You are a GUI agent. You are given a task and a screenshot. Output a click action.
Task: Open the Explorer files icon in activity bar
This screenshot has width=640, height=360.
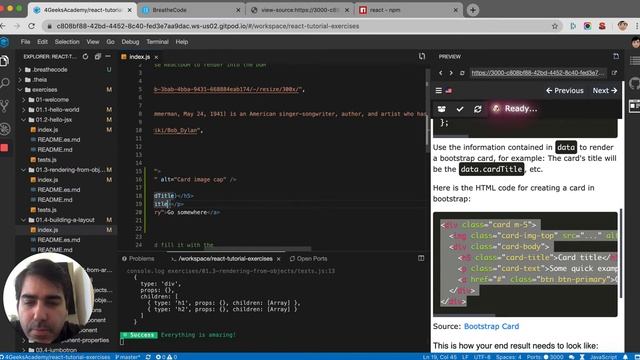click(4, 61)
